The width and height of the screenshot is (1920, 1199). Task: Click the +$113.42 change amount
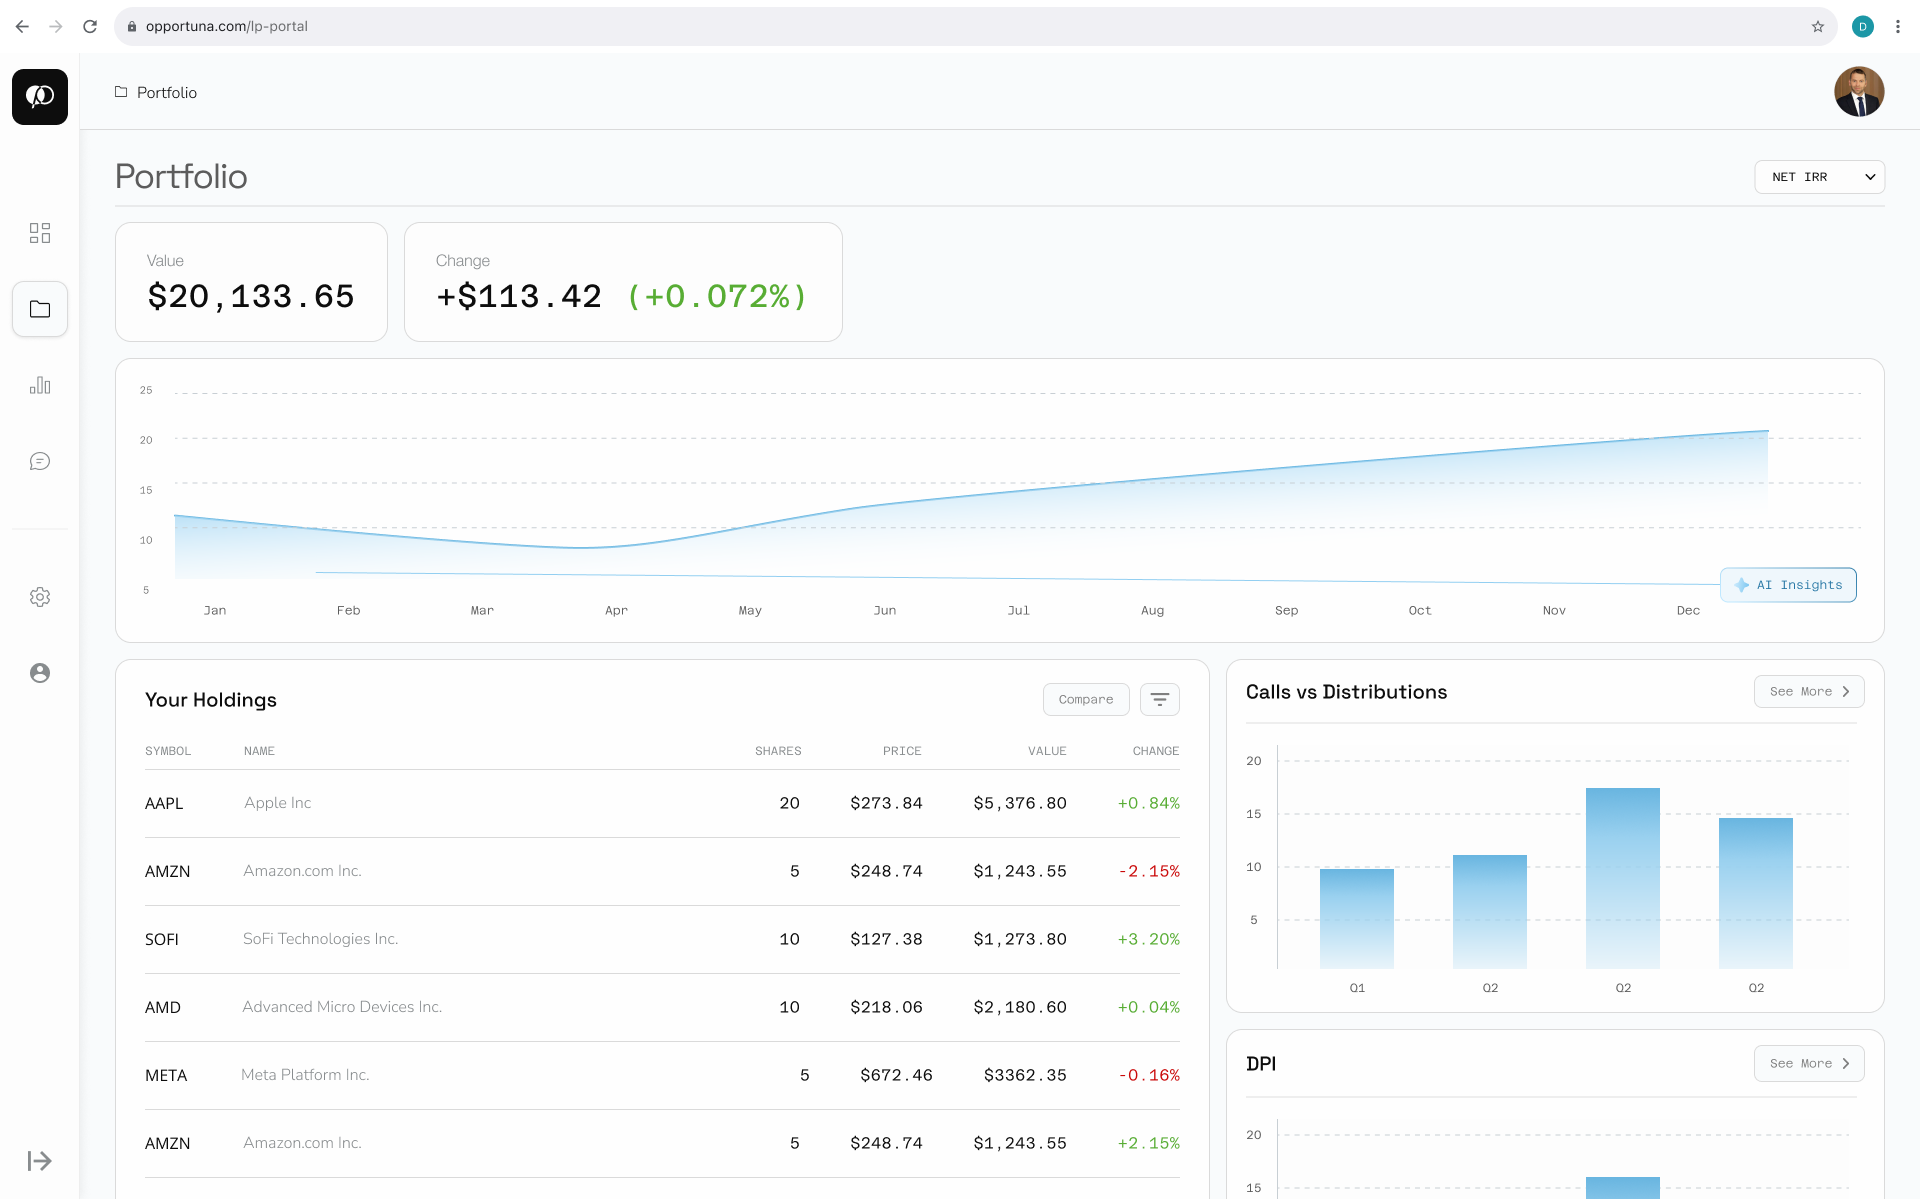click(519, 296)
